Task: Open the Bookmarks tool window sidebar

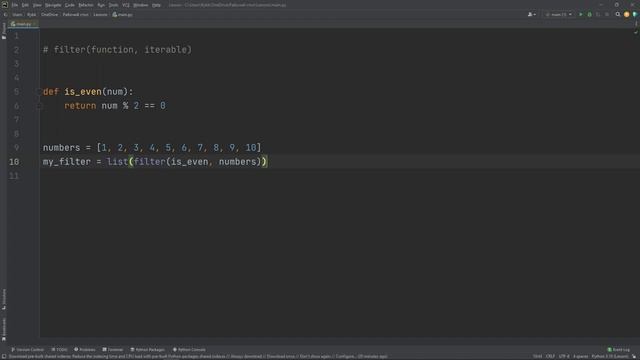Action: [4, 329]
